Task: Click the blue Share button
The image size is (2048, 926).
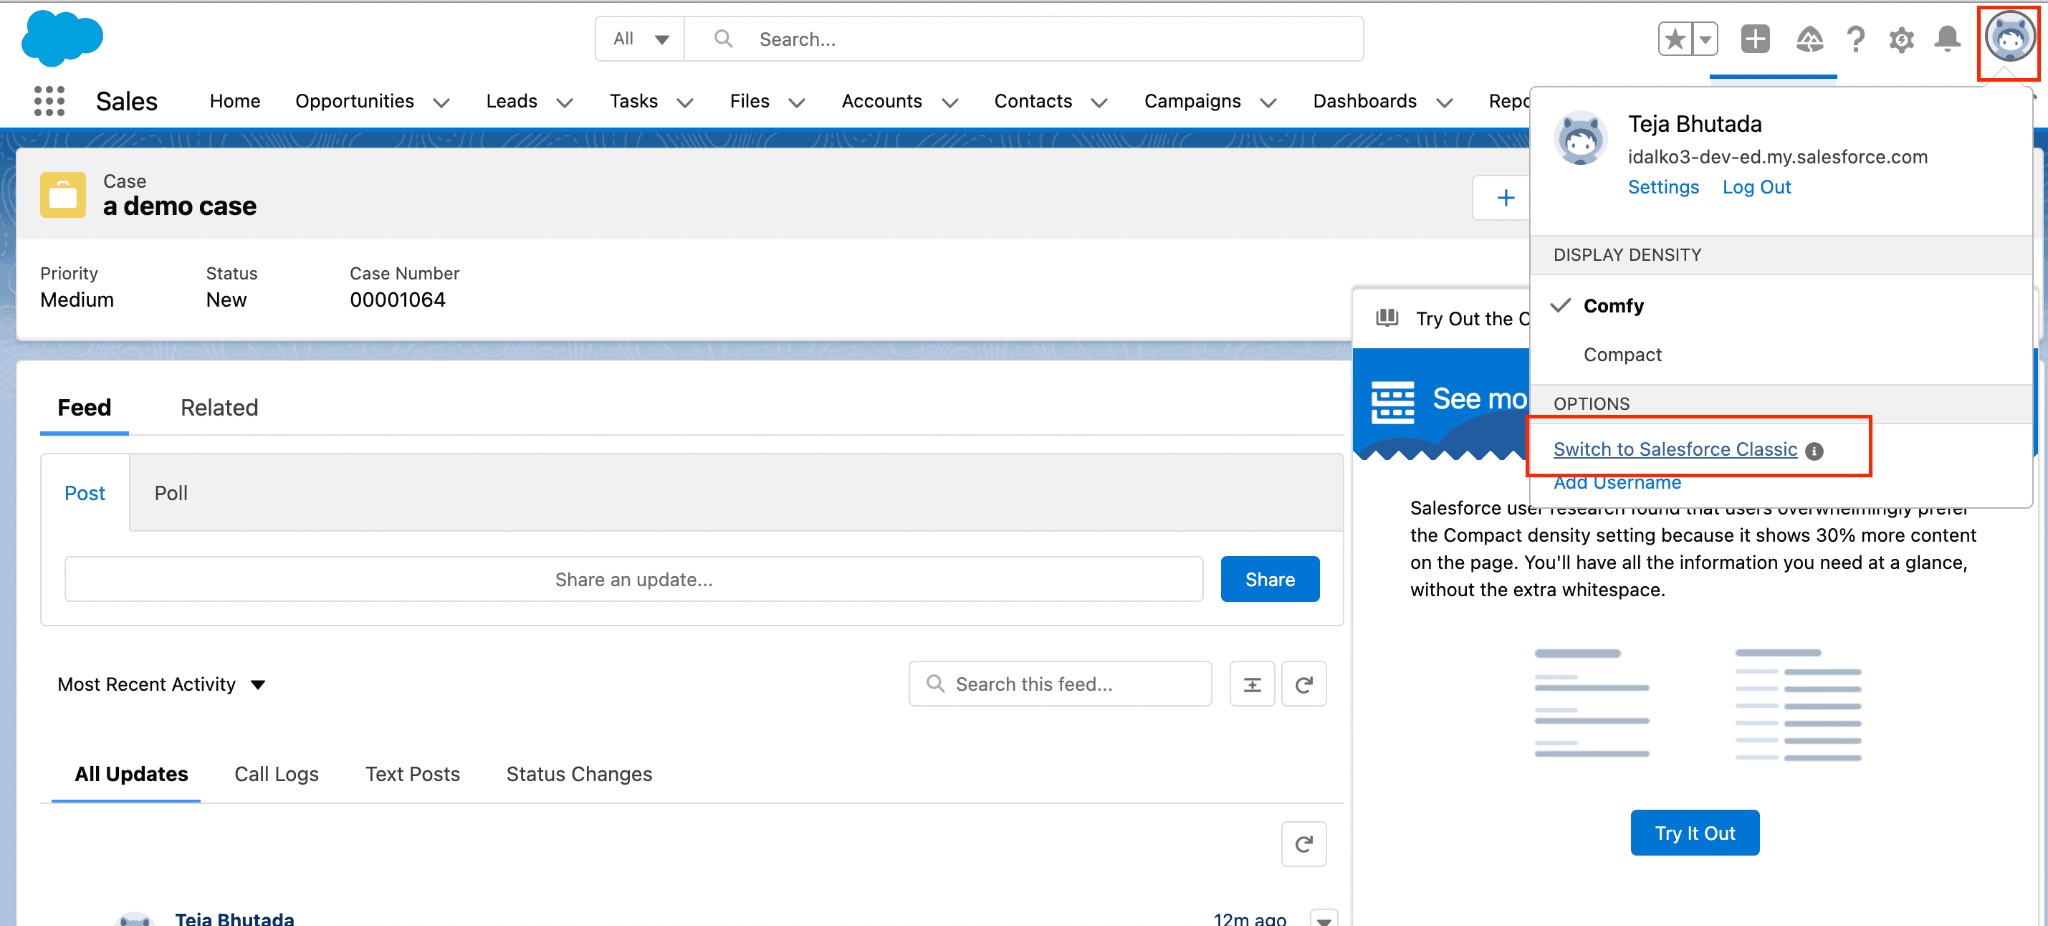Action: click(x=1270, y=579)
